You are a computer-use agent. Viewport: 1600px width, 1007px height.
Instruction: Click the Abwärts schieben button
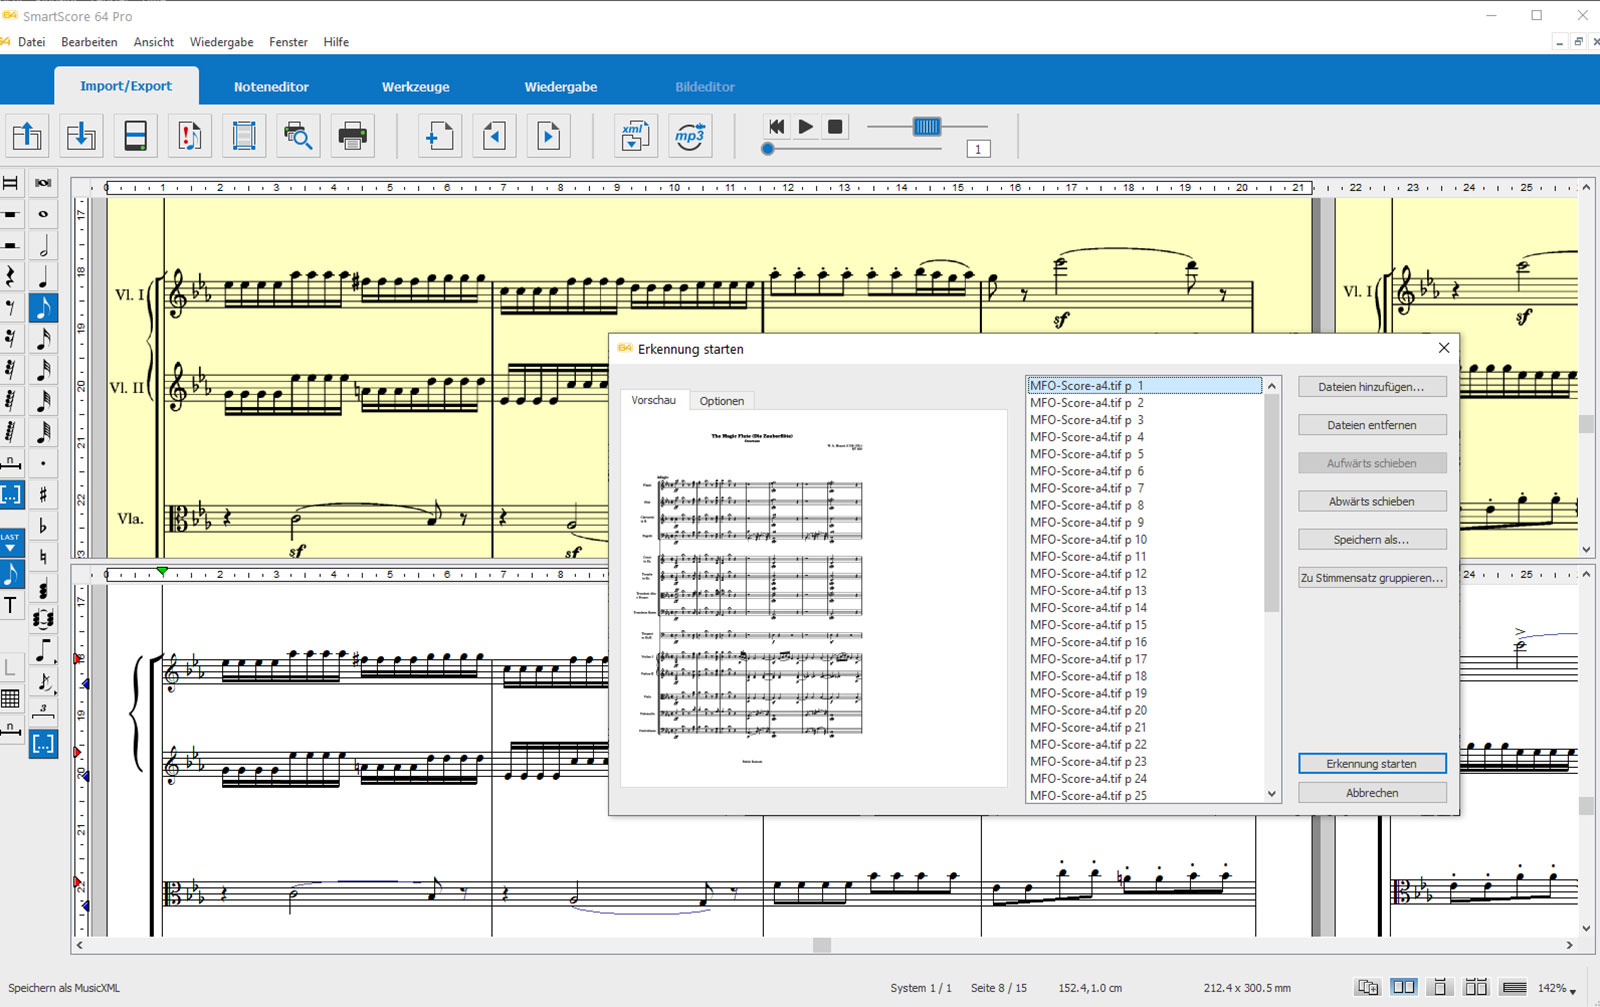coord(1372,501)
